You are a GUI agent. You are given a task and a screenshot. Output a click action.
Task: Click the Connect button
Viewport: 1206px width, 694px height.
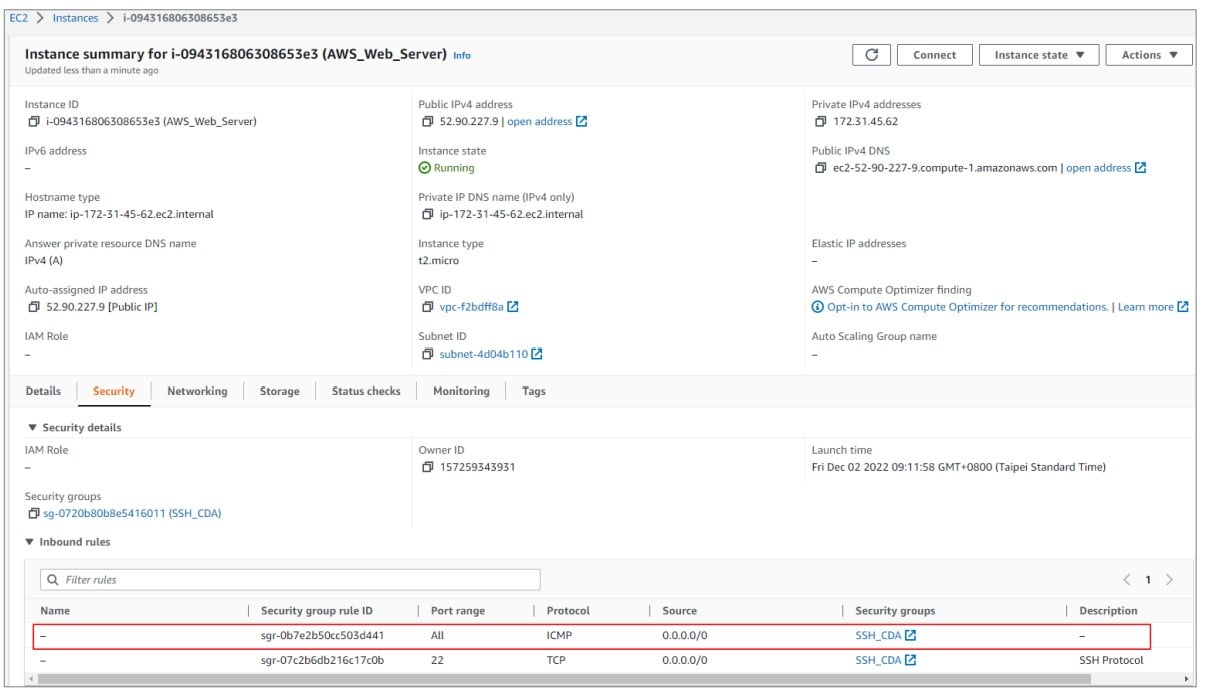pos(934,55)
